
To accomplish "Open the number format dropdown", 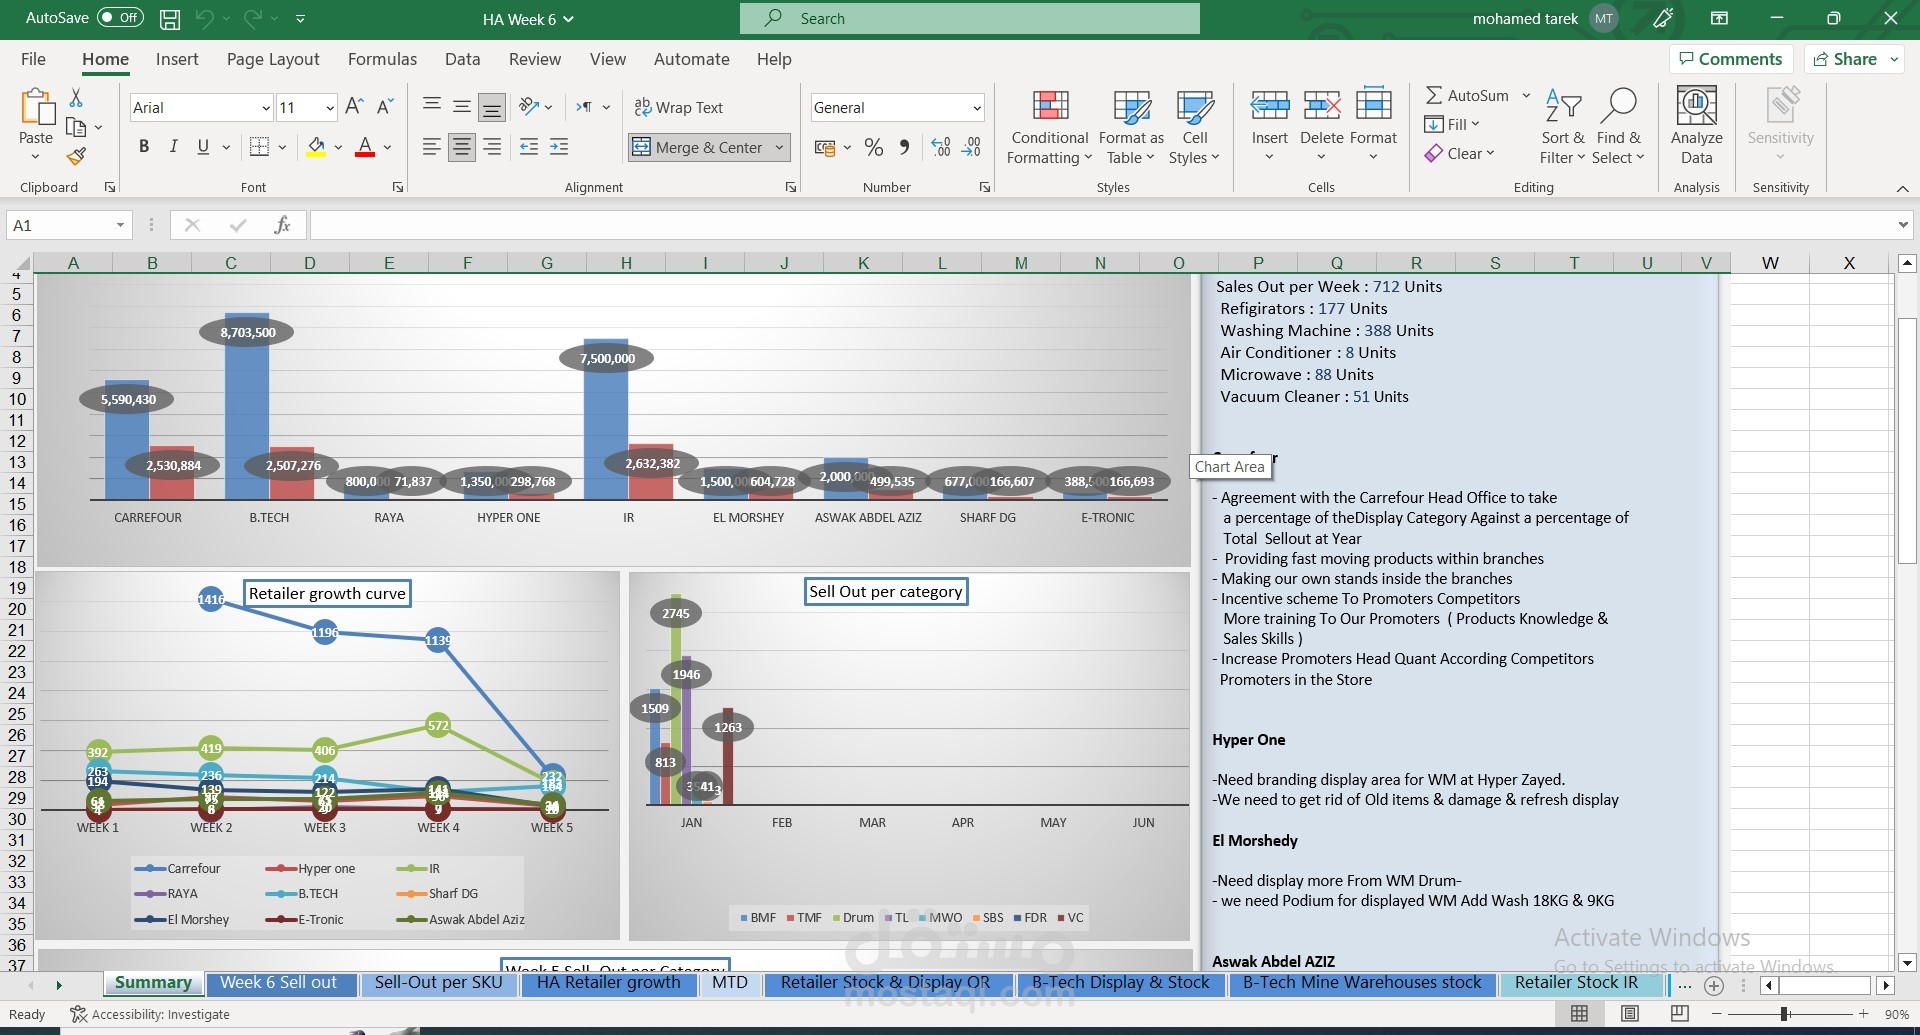I will point(977,108).
